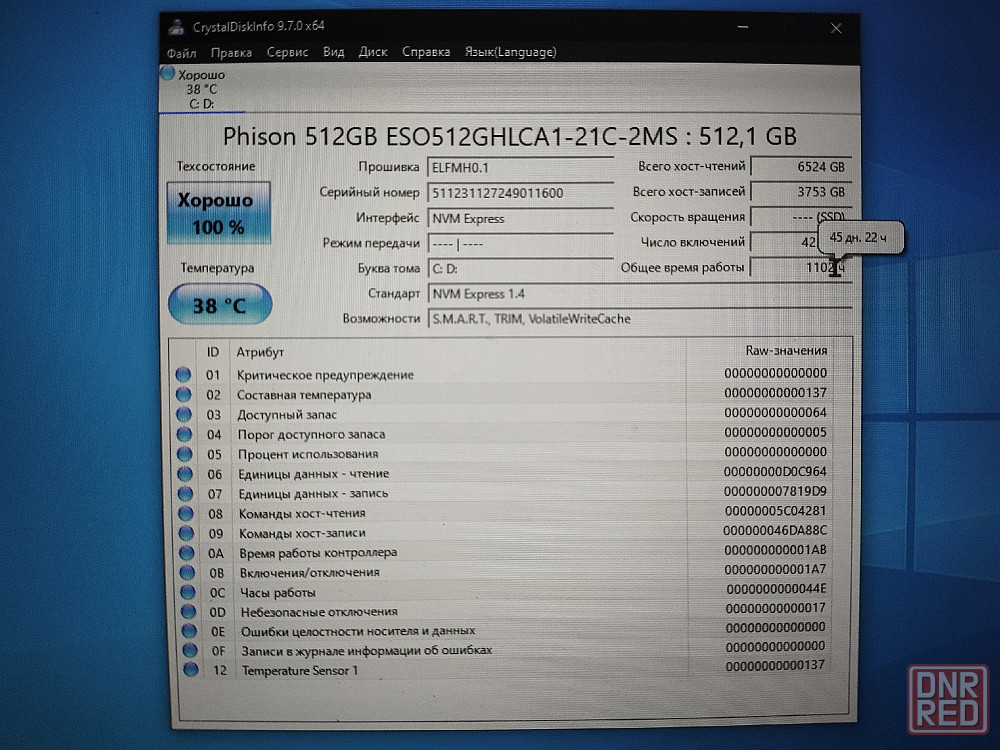Click the total host writes value 3753 GB

click(x=801, y=192)
